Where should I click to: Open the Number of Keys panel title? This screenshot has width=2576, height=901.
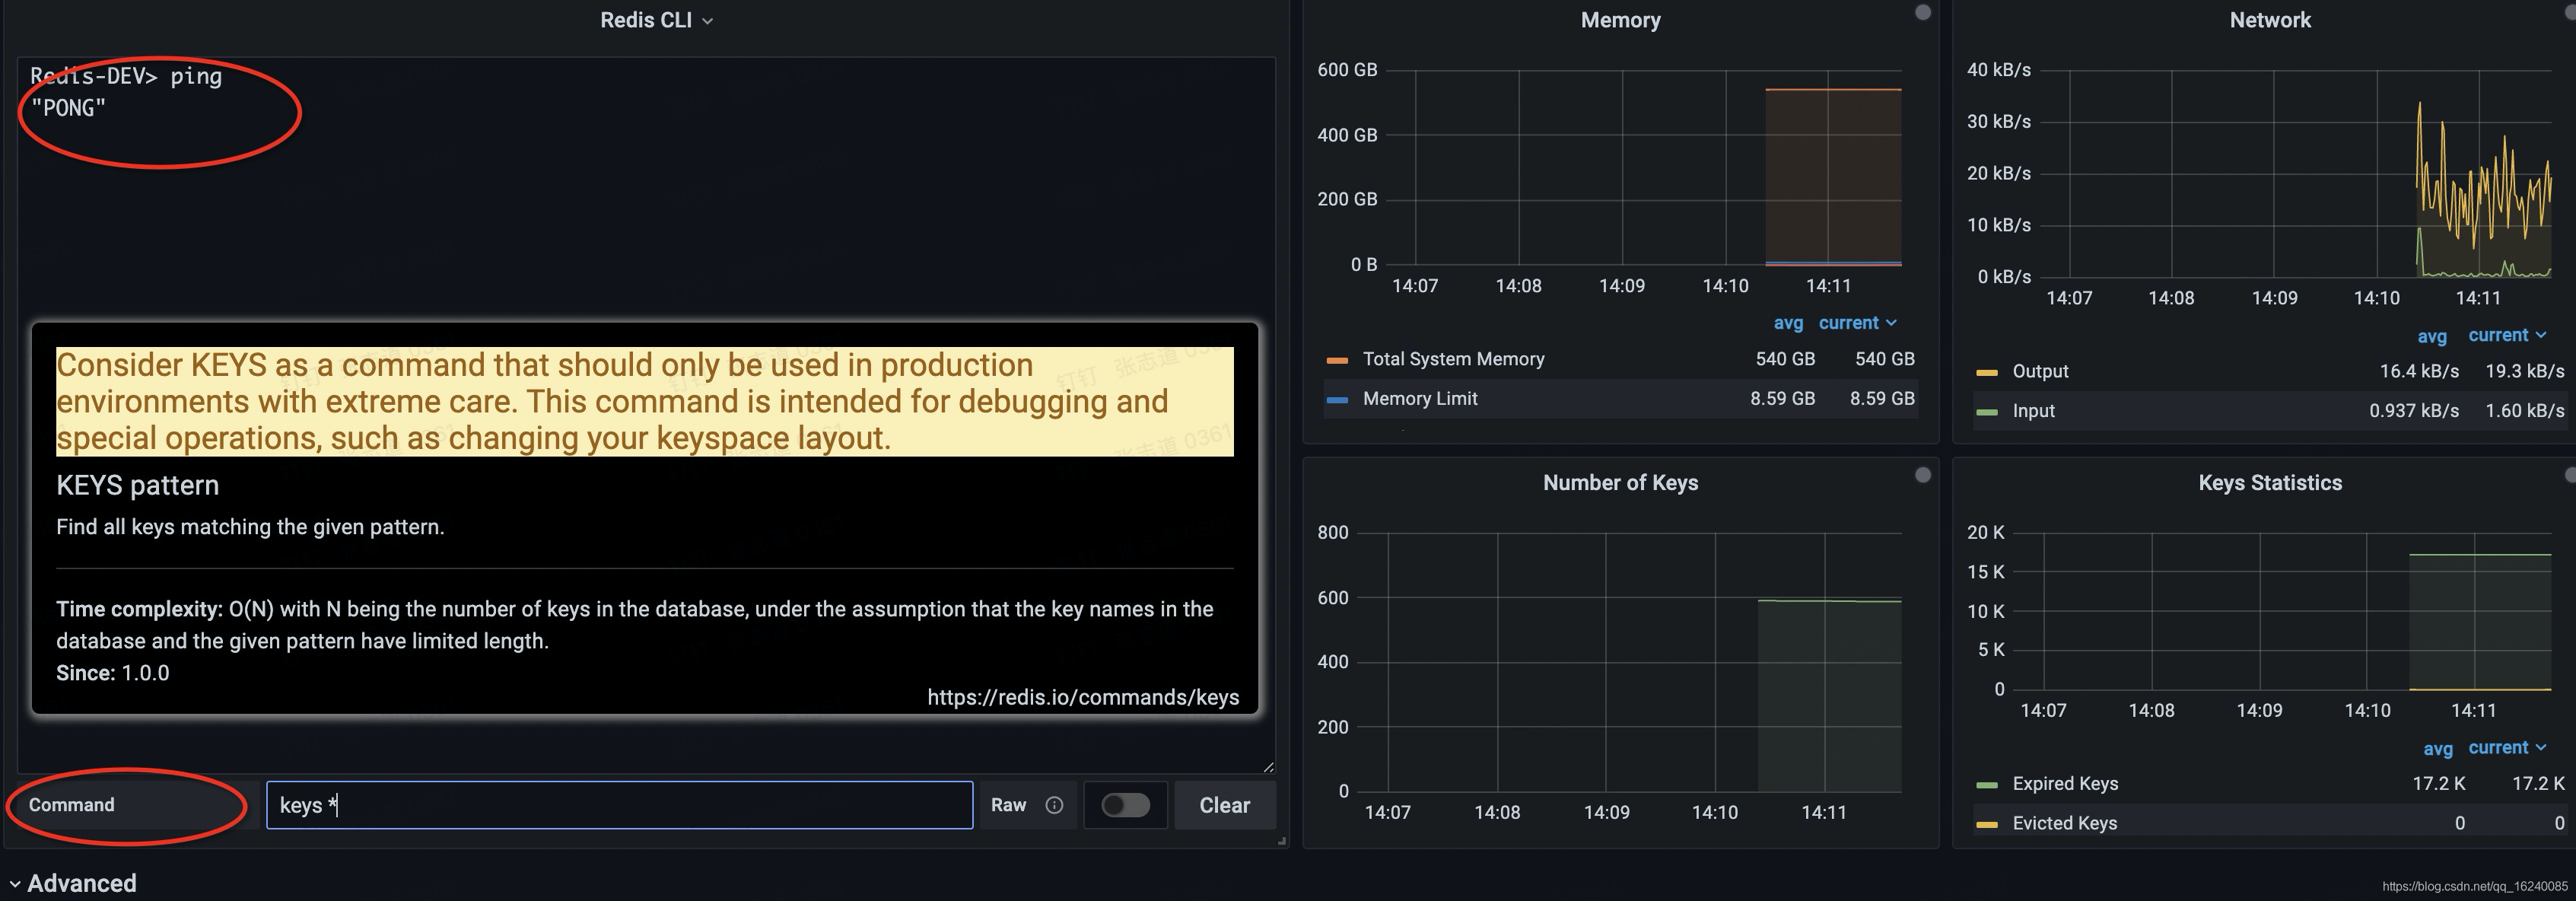pyautogui.click(x=1620, y=483)
